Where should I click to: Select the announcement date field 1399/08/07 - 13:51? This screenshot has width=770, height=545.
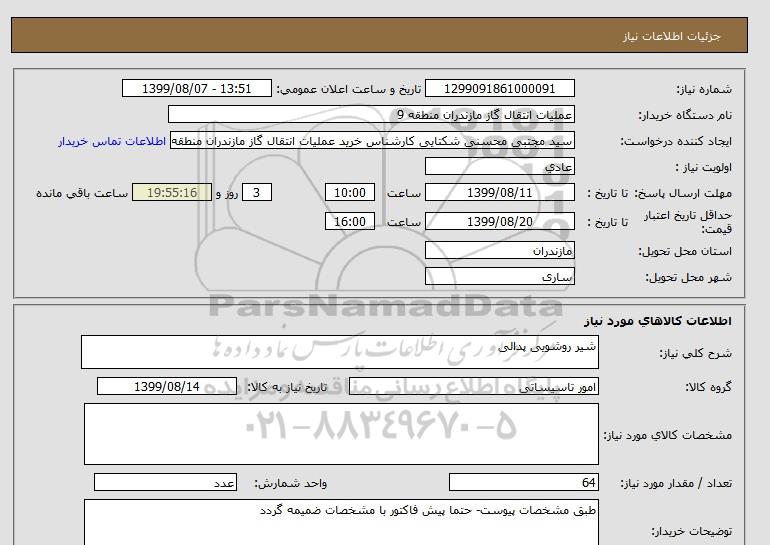coord(196,89)
